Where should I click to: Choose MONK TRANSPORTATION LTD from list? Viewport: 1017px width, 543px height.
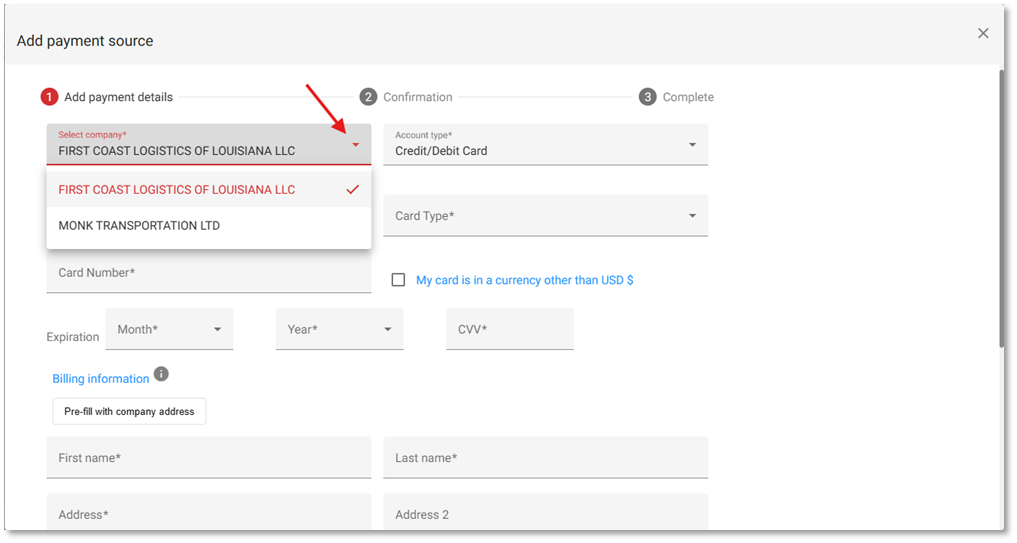click(209, 225)
